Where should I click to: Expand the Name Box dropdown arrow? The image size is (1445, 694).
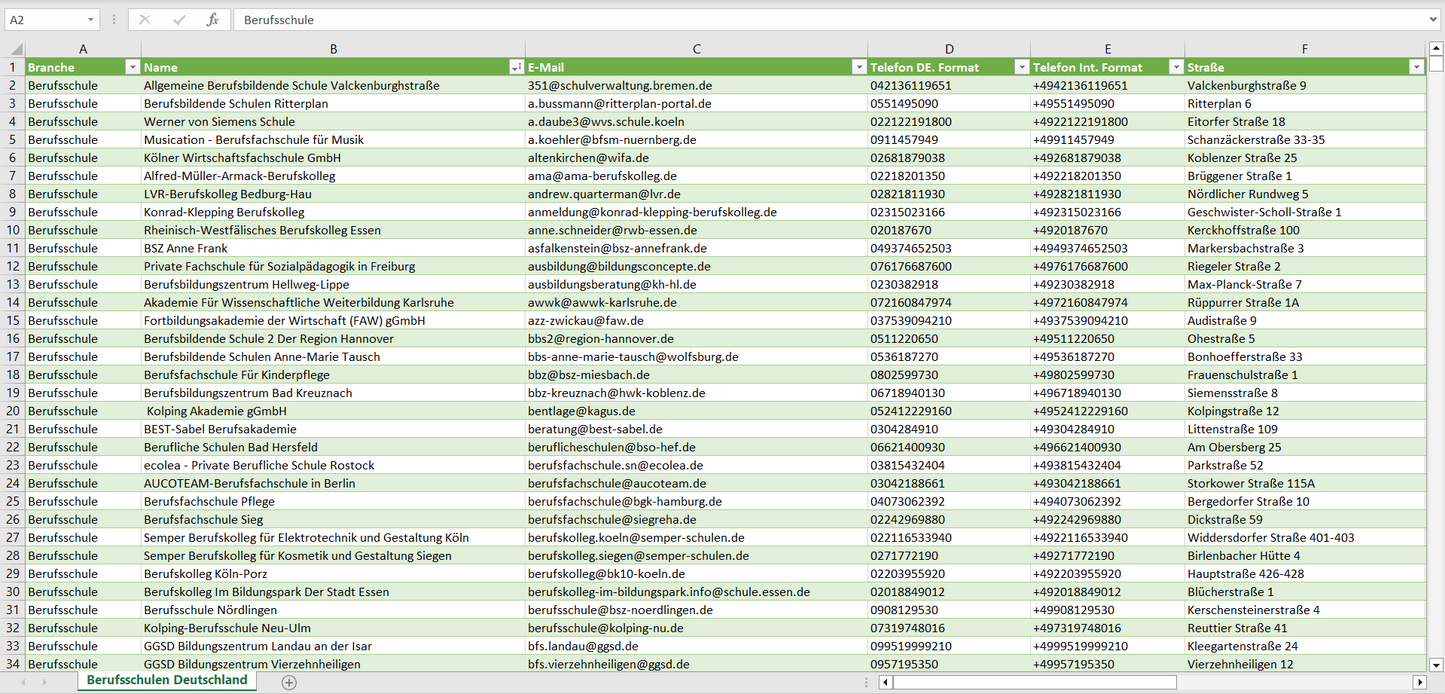point(90,20)
